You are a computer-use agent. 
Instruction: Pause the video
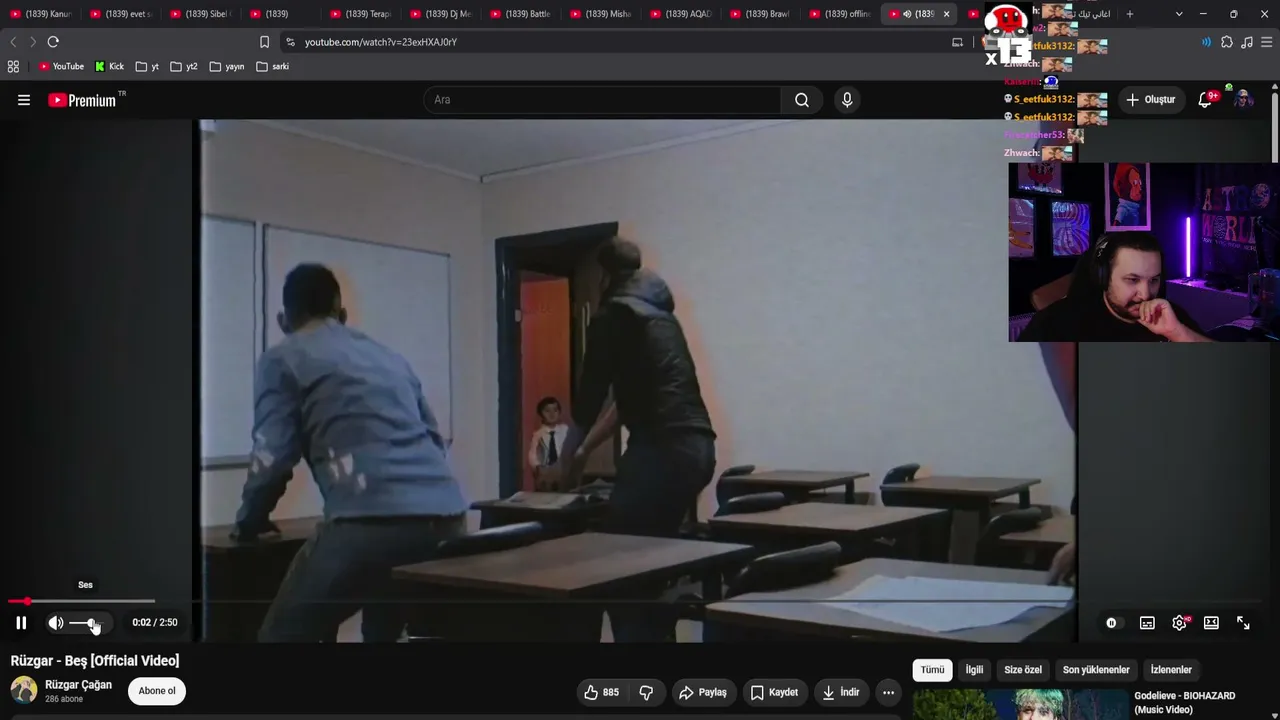tap(21, 623)
